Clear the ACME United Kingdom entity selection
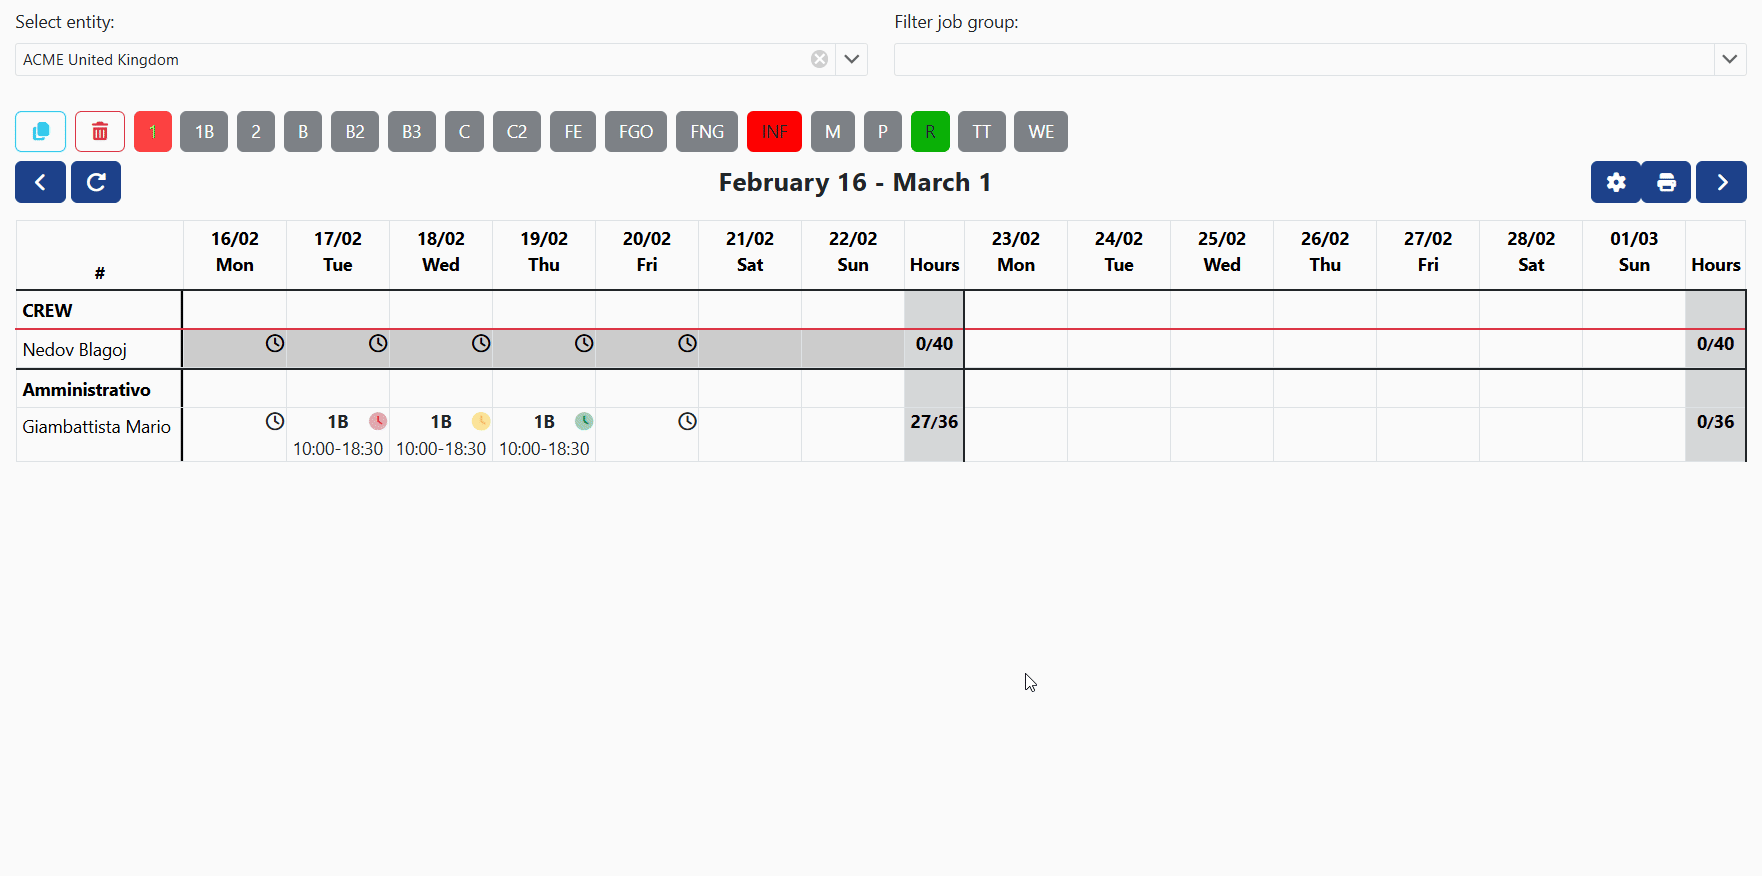This screenshot has height=876, width=1762. point(819,59)
